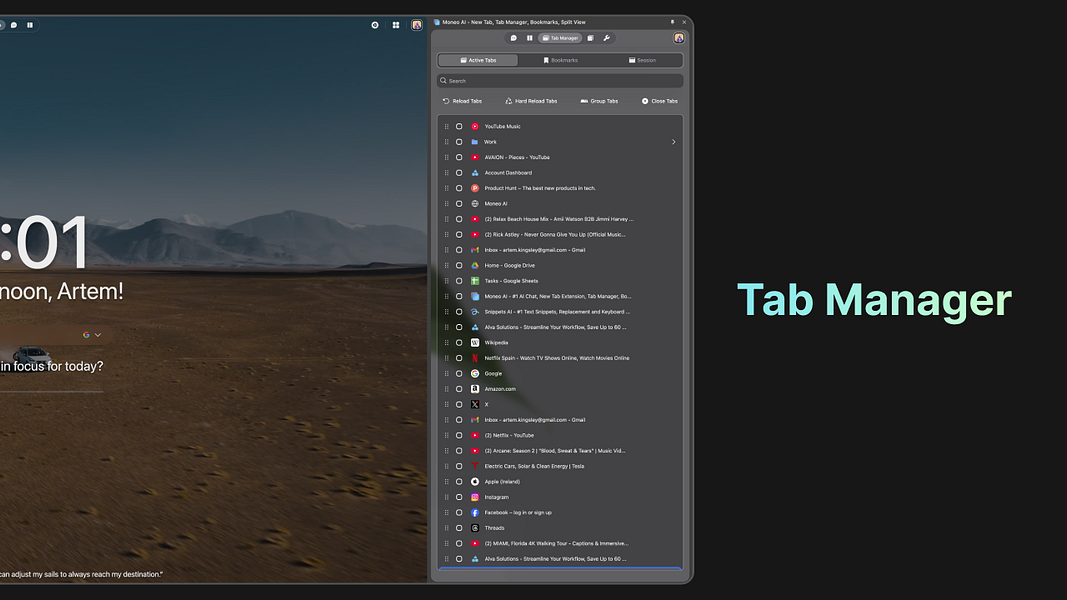Open the apps grid icon on new tab page
This screenshot has height=600, width=1067.
click(396, 25)
